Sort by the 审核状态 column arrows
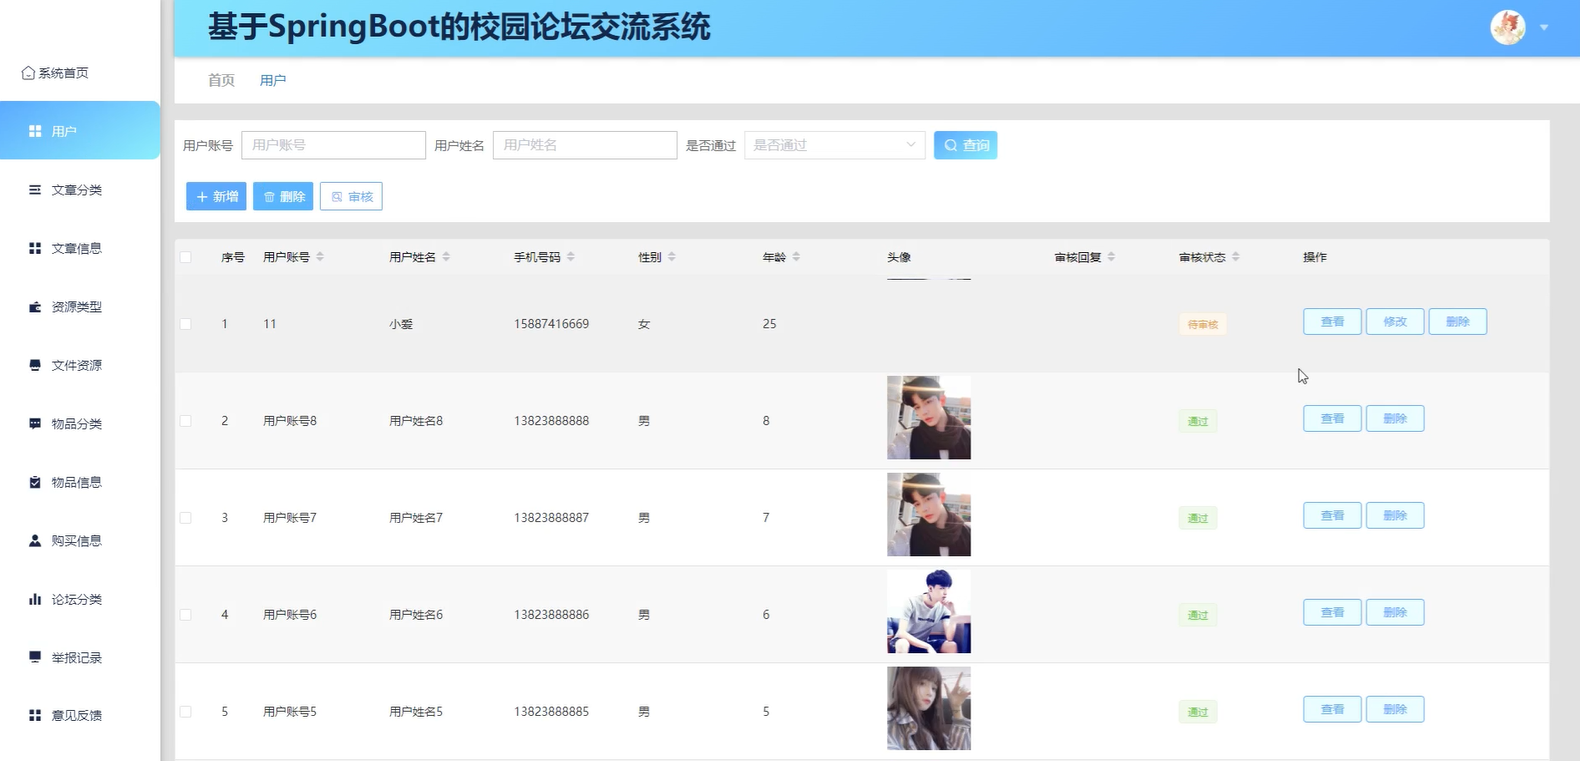Image resolution: width=1580 pixels, height=761 pixels. coord(1236,257)
